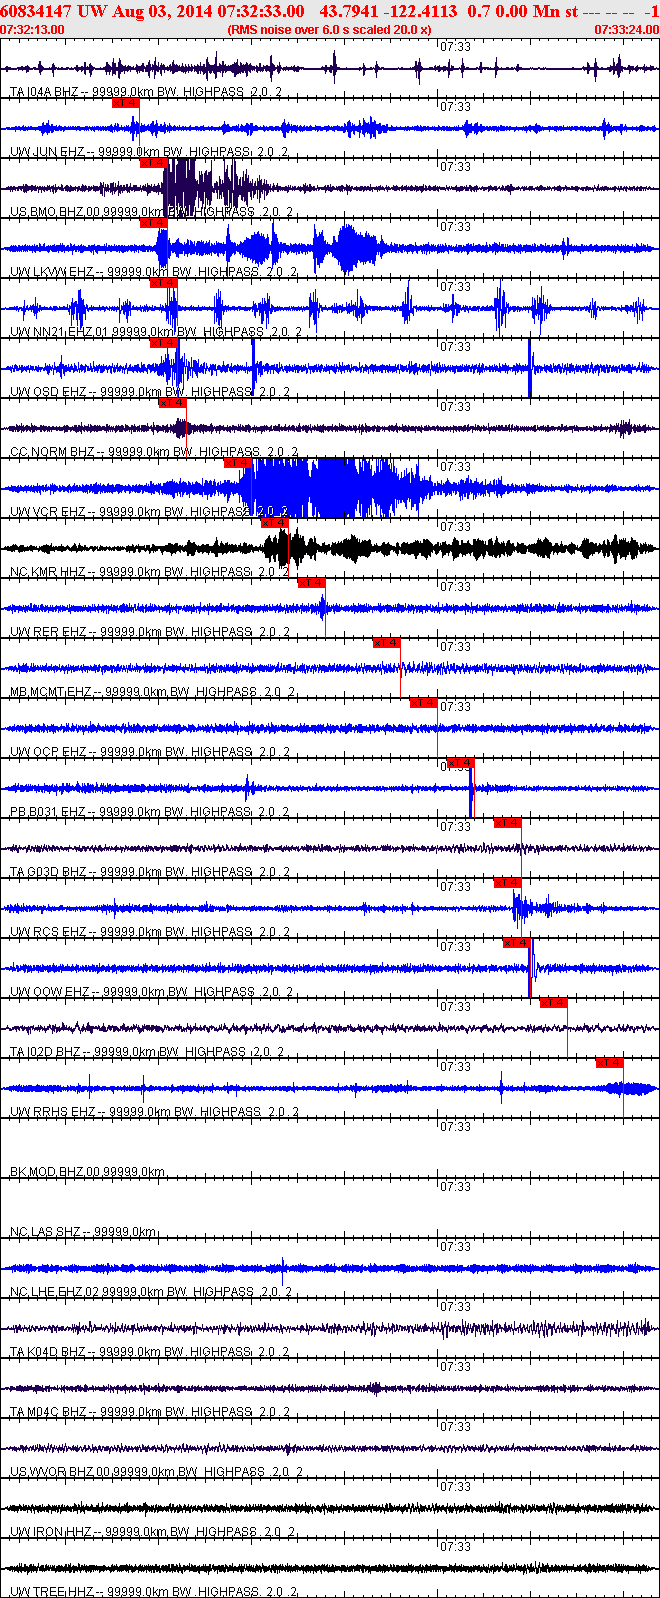Click the pick flag on TA G03D trace
Image resolution: width=660 pixels, height=1598 pixels.
coord(507,823)
